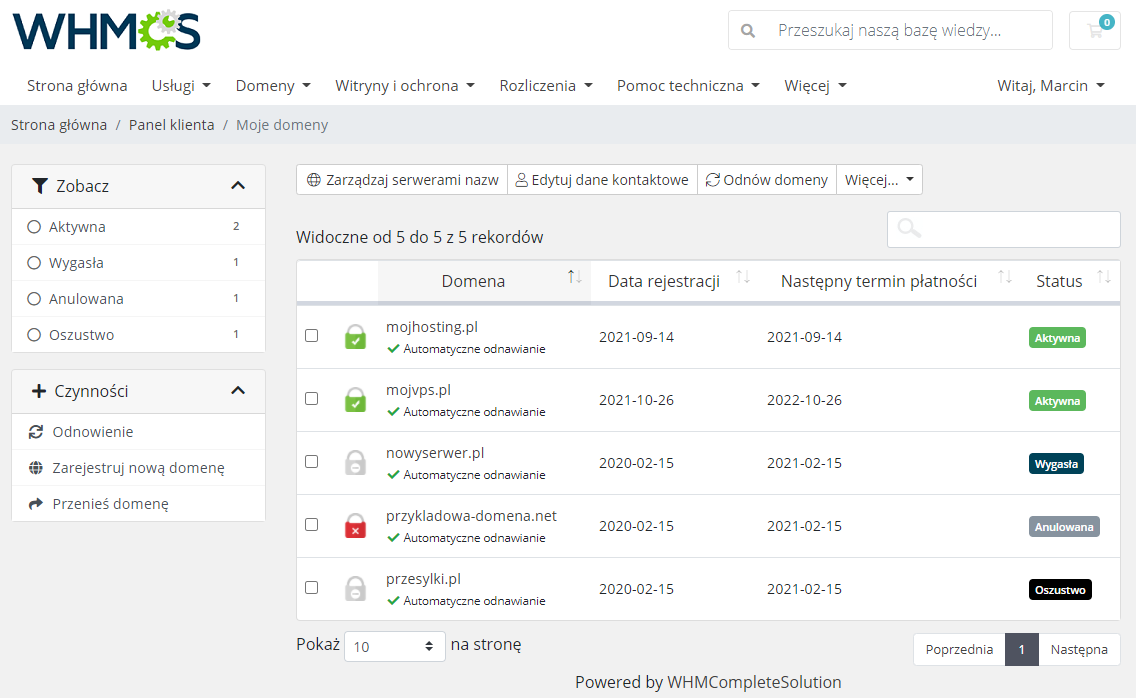Screen dimensions: 1136x698
Task: Open the Więcej... dropdown in the toolbar
Action: tap(879, 180)
